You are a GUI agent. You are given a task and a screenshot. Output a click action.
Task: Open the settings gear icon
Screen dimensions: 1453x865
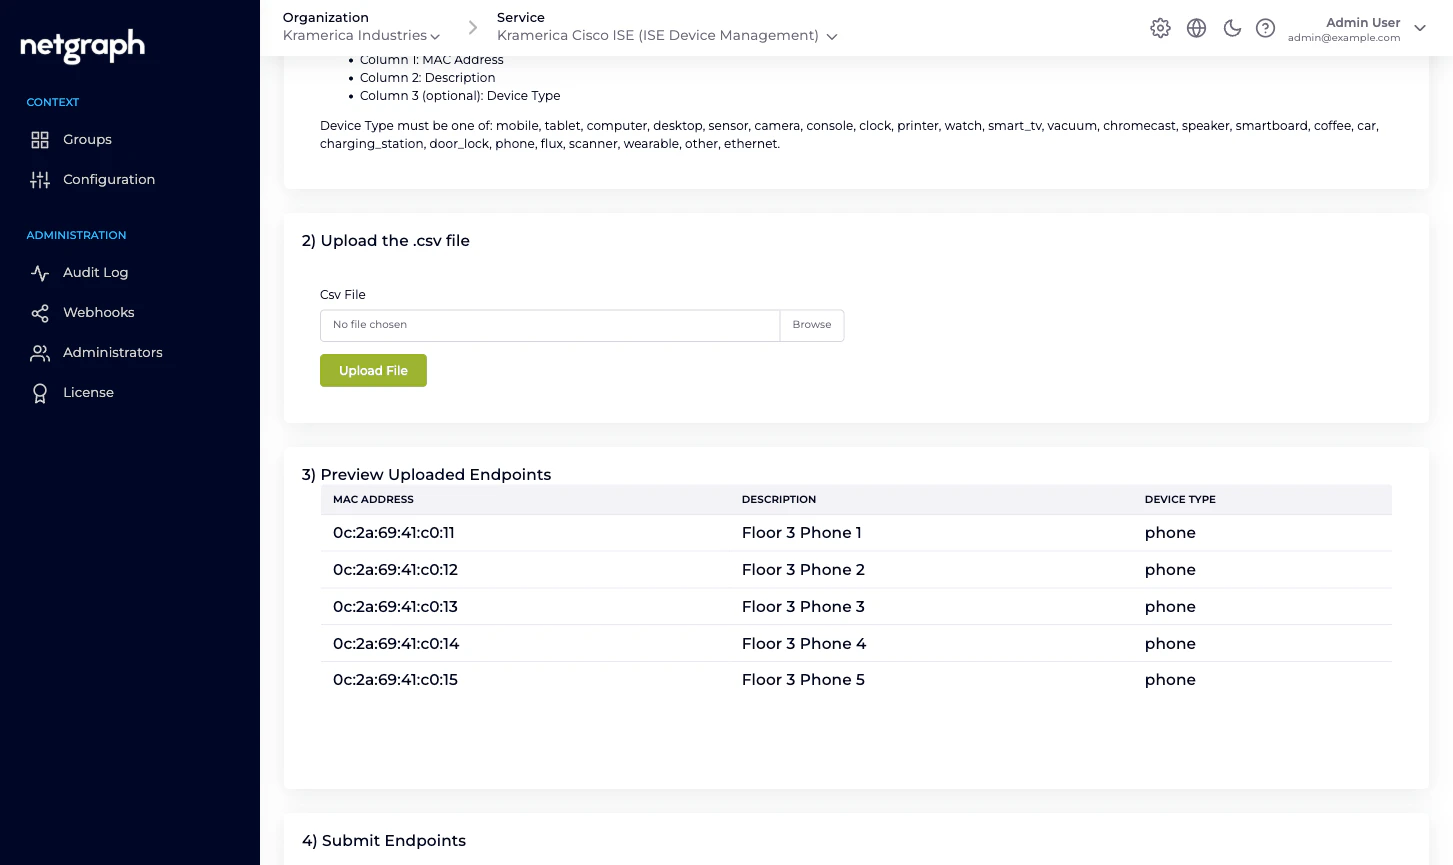[x=1160, y=28]
